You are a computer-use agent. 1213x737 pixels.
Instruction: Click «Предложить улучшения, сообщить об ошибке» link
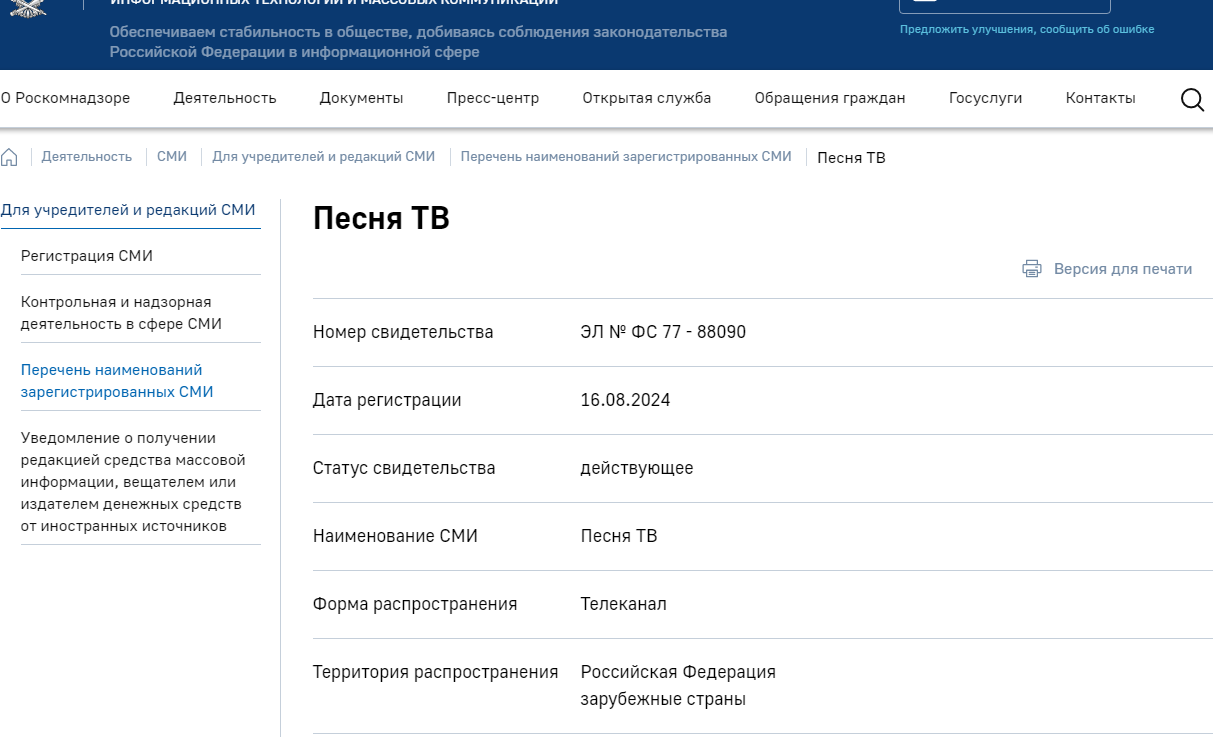tap(1027, 29)
